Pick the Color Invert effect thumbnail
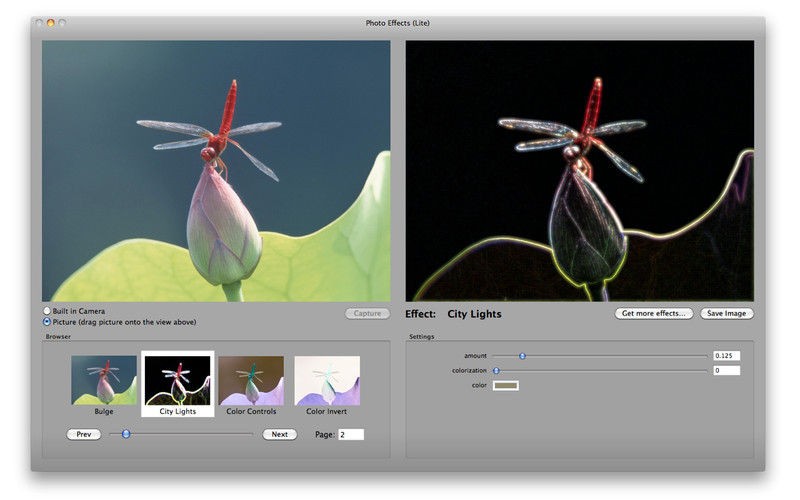This screenshot has height=500, width=800. (x=327, y=381)
